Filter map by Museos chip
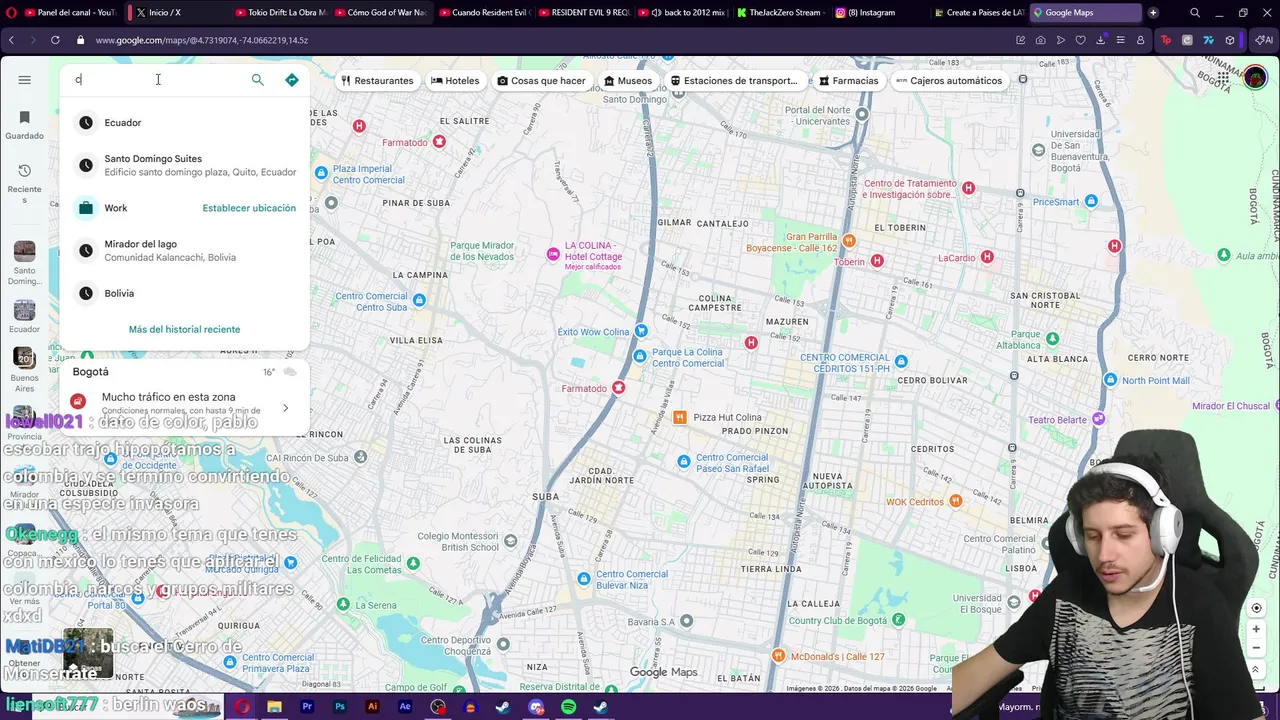 coord(628,80)
